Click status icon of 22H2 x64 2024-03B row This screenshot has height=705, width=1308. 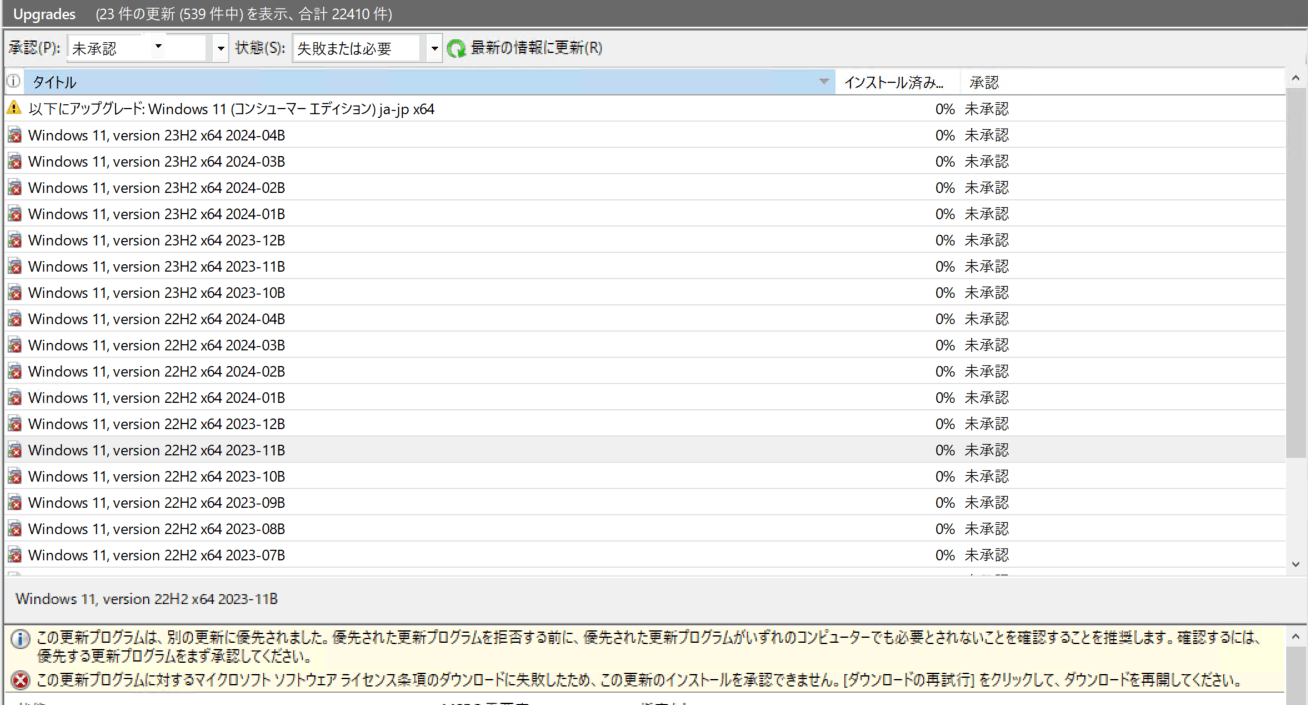tap(14, 345)
